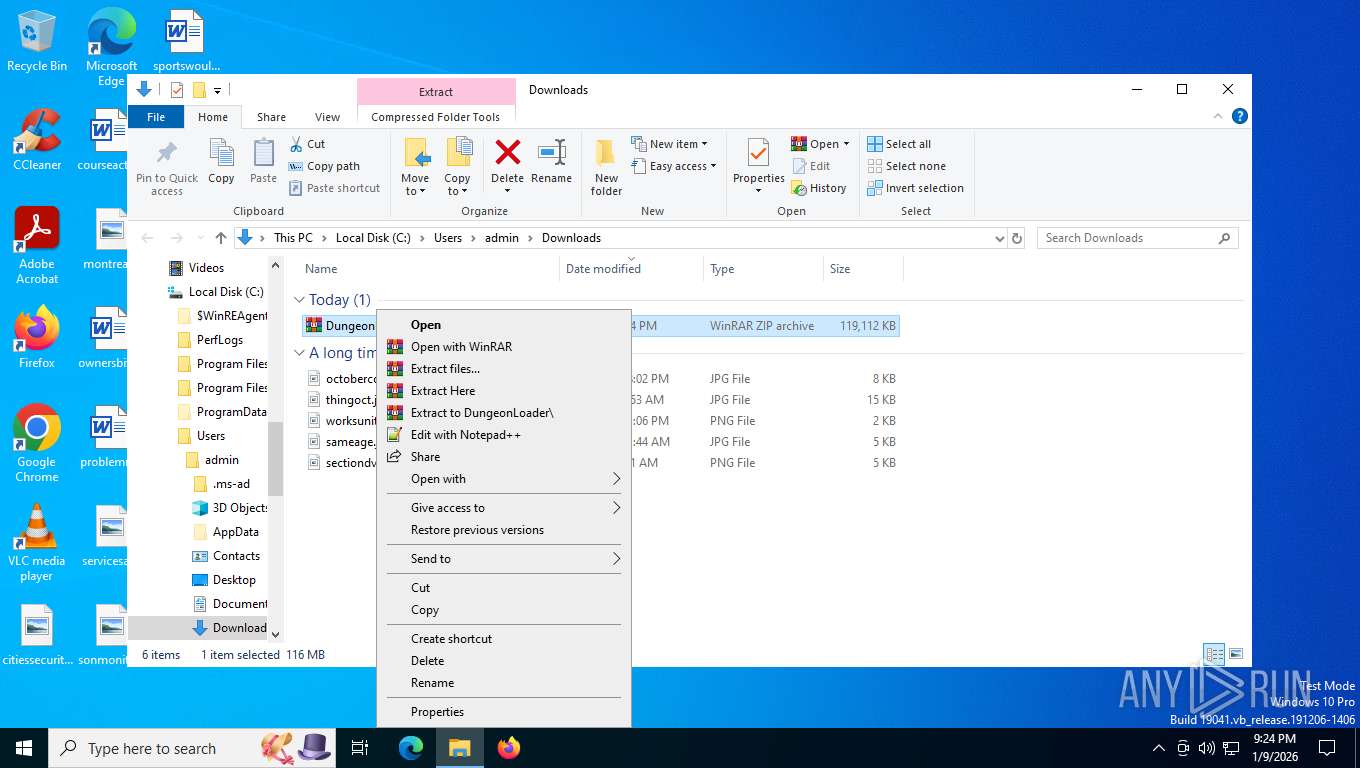The height and width of the screenshot is (768, 1360).
Task: Open the File tab
Action: pos(156,117)
